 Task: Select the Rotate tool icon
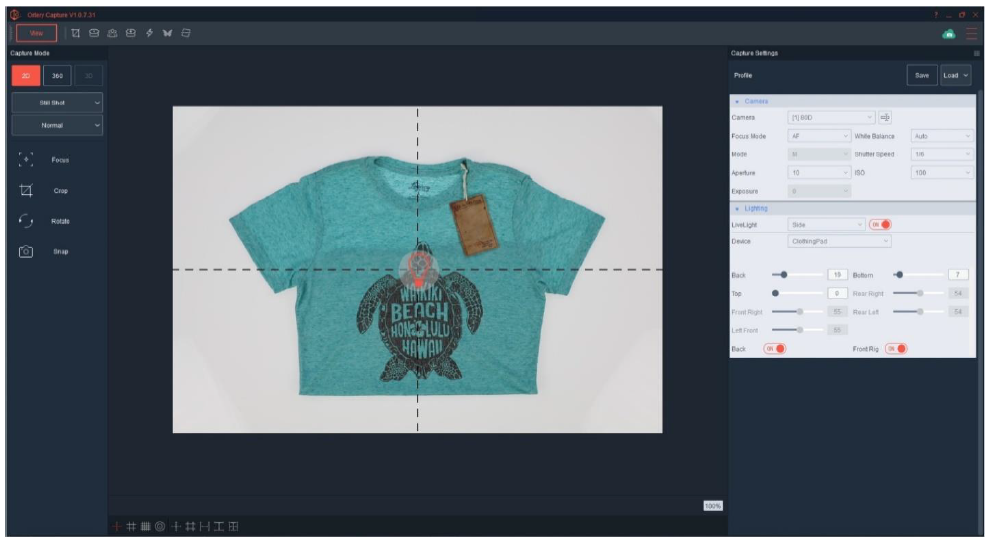[26, 221]
